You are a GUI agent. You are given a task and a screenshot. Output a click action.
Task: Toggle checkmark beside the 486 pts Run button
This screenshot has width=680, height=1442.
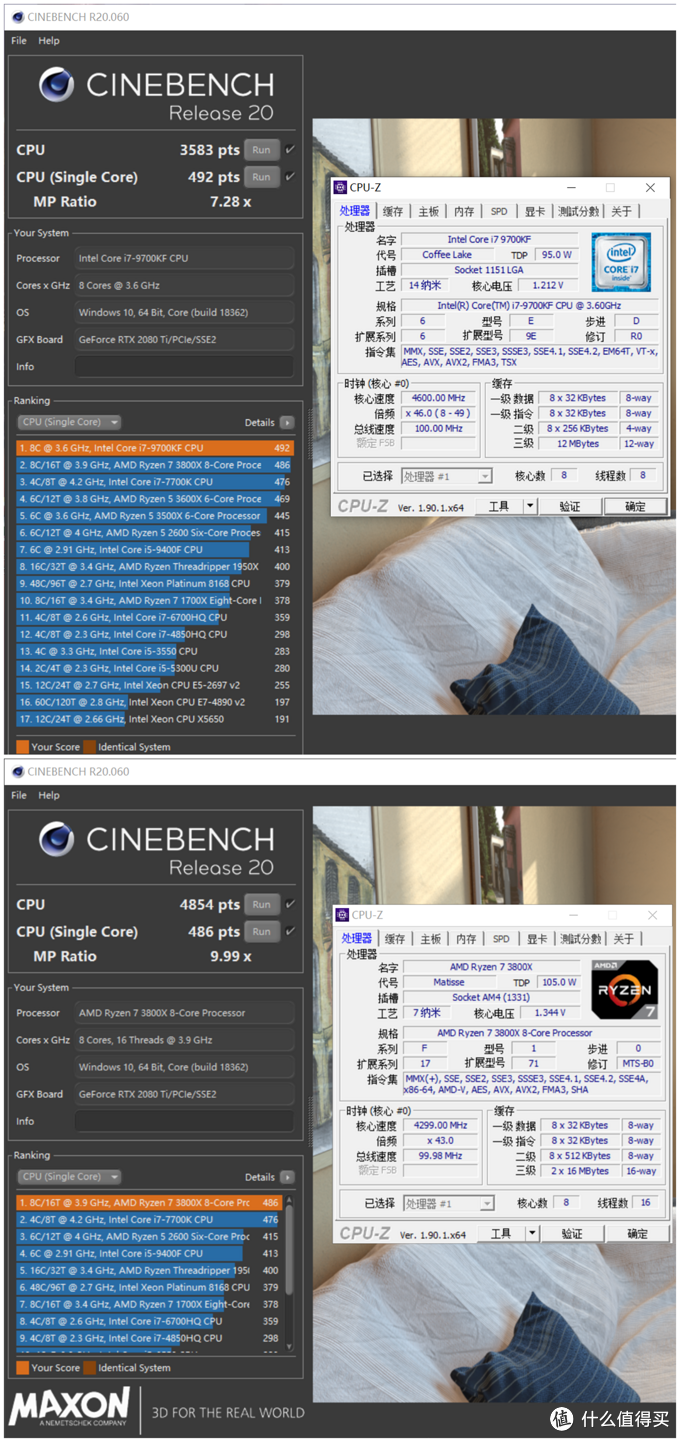[290, 931]
